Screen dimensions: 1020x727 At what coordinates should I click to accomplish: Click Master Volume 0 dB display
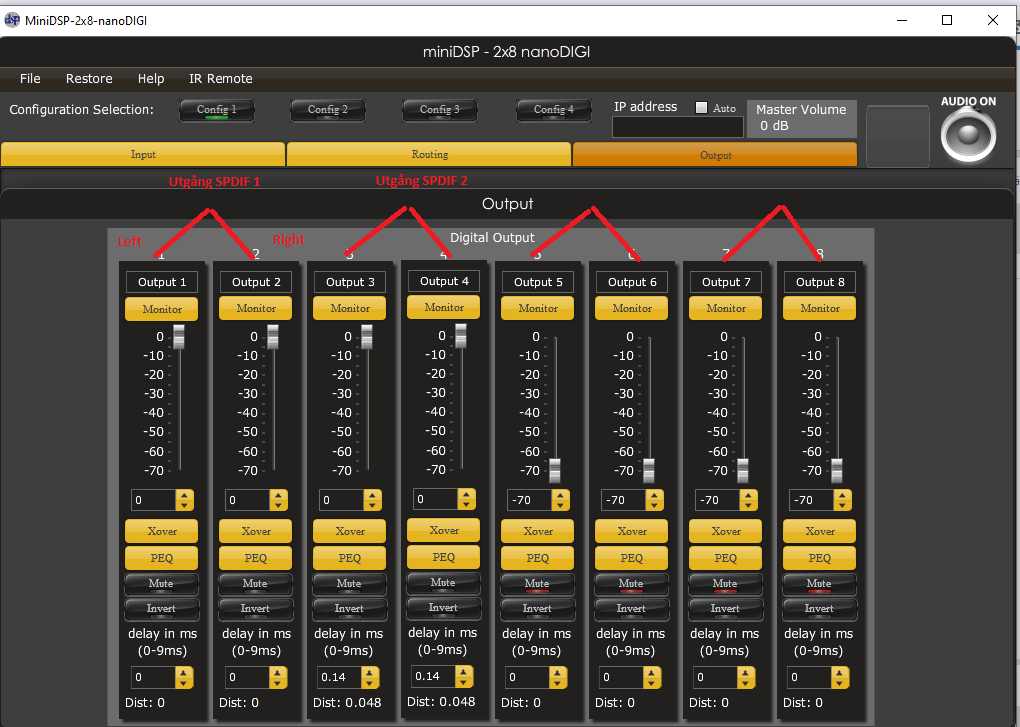(x=801, y=118)
